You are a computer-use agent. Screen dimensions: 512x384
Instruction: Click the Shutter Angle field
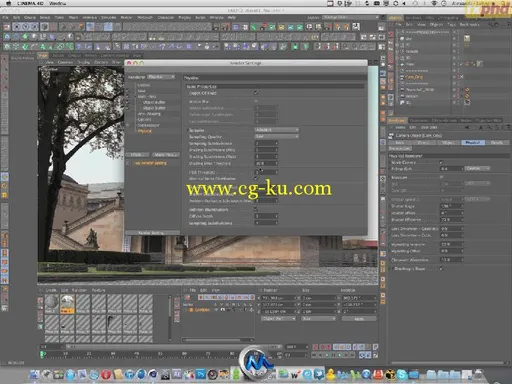pyautogui.click(x=452, y=206)
